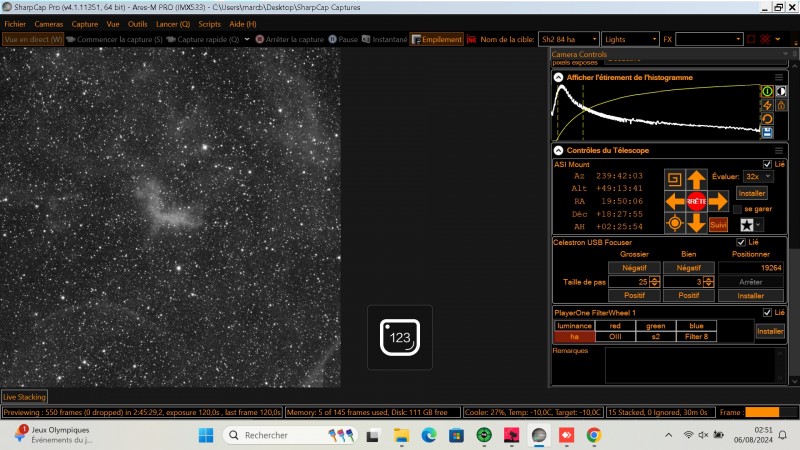Move the mount up with orange arrow
The width and height of the screenshot is (800, 450).
point(696,180)
